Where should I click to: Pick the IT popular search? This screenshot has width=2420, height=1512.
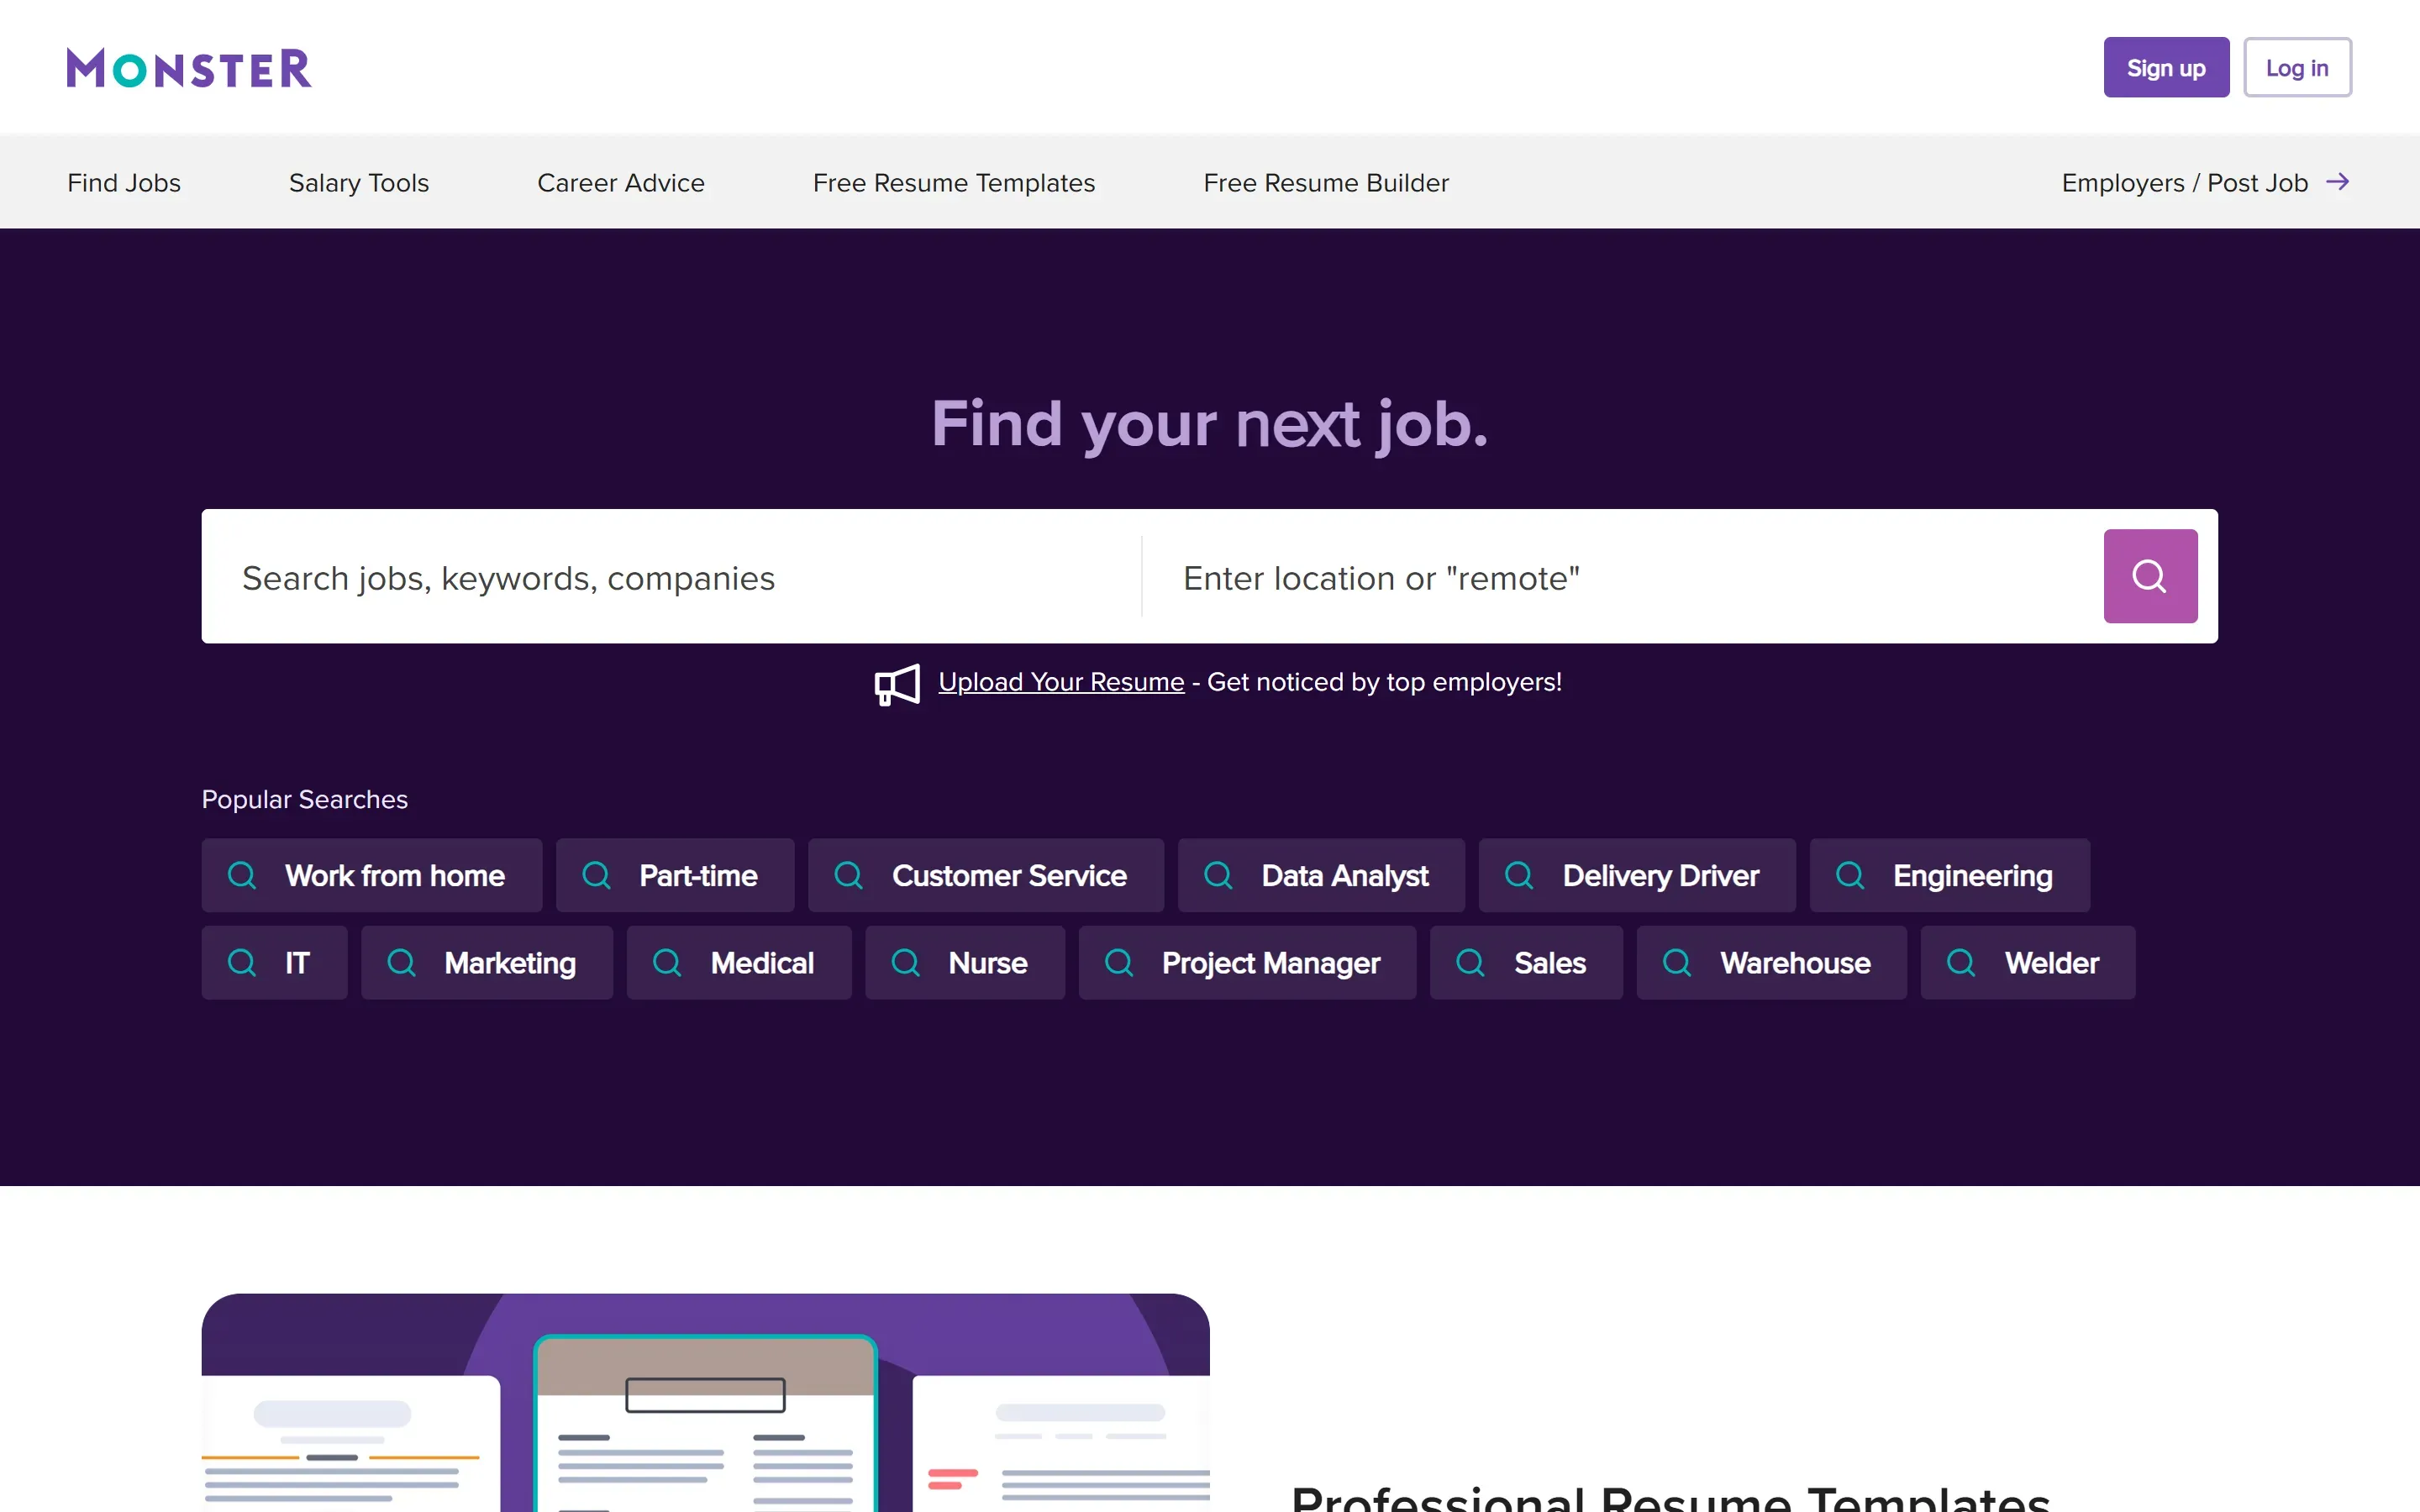pos(275,962)
